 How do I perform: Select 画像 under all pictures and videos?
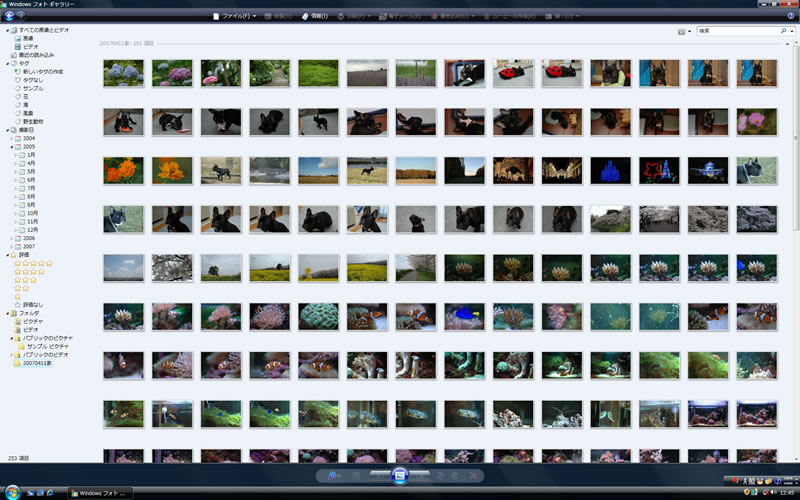28,38
